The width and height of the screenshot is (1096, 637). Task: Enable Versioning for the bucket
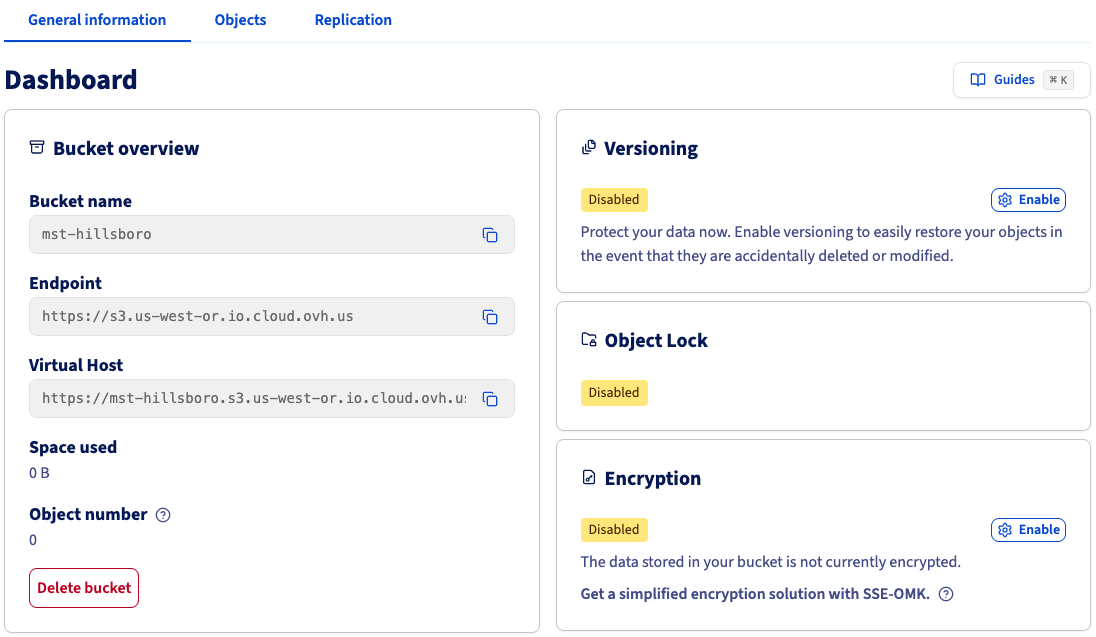pos(1028,200)
